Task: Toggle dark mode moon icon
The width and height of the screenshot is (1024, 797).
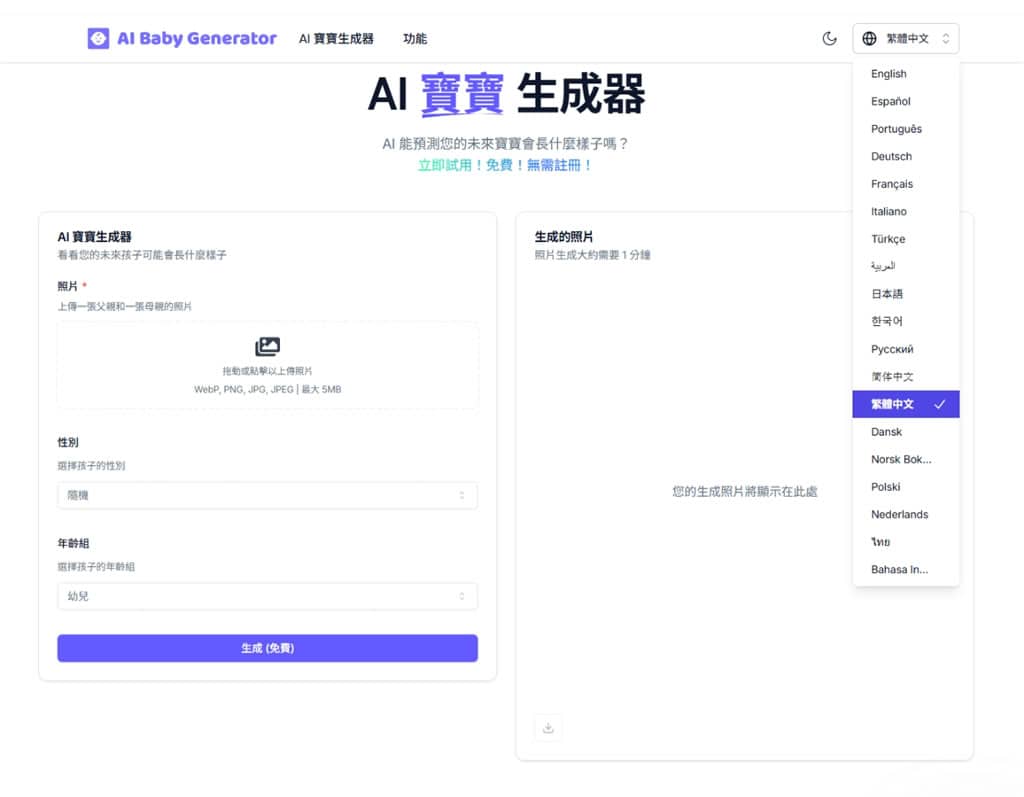Action: 829,39
